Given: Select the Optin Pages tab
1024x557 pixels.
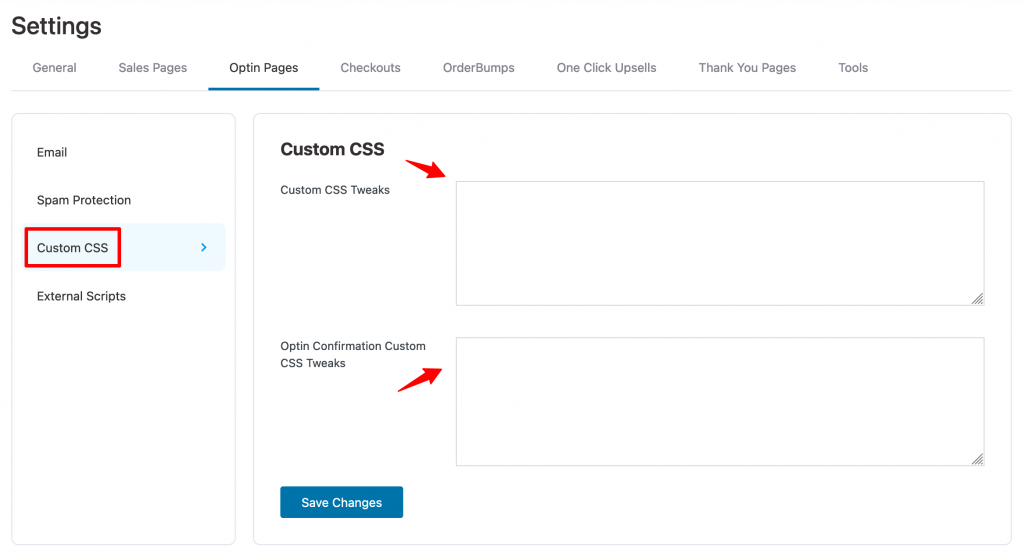Looking at the screenshot, I should [x=264, y=68].
